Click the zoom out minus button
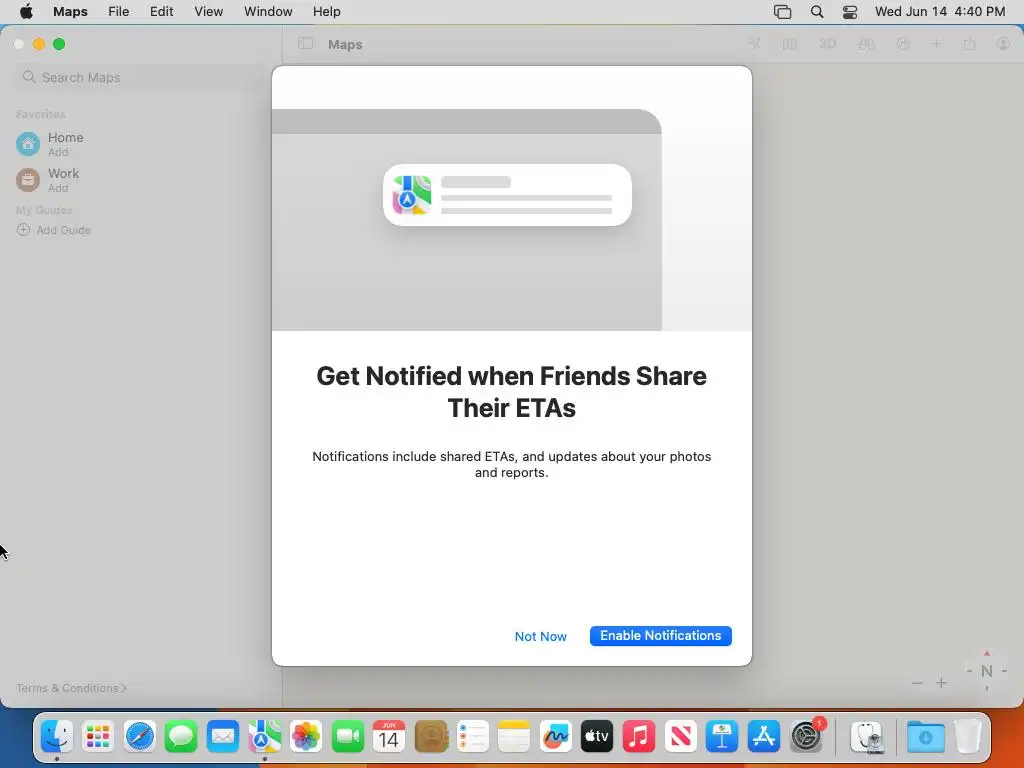 pos(917,682)
